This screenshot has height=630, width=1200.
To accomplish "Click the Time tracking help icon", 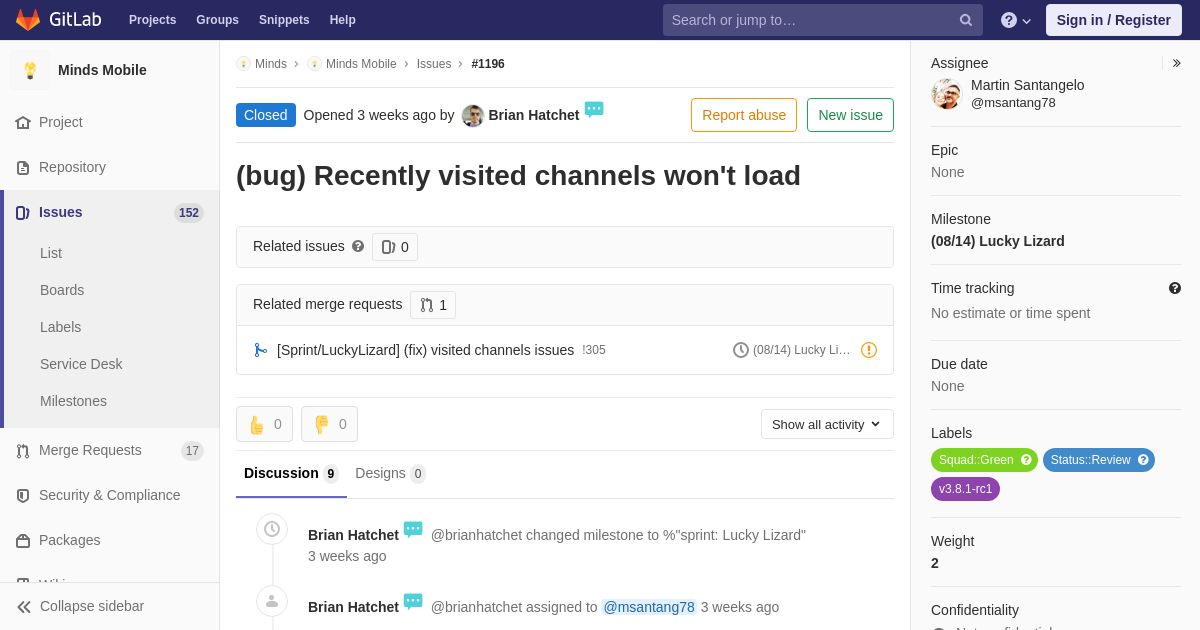I will click(x=1175, y=288).
